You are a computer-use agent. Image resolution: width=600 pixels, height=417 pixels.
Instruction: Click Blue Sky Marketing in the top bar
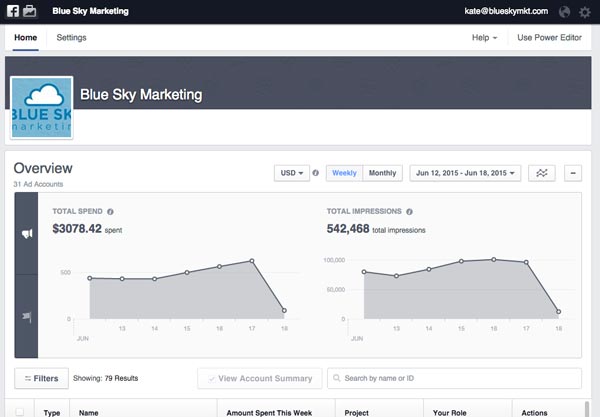tap(90, 11)
